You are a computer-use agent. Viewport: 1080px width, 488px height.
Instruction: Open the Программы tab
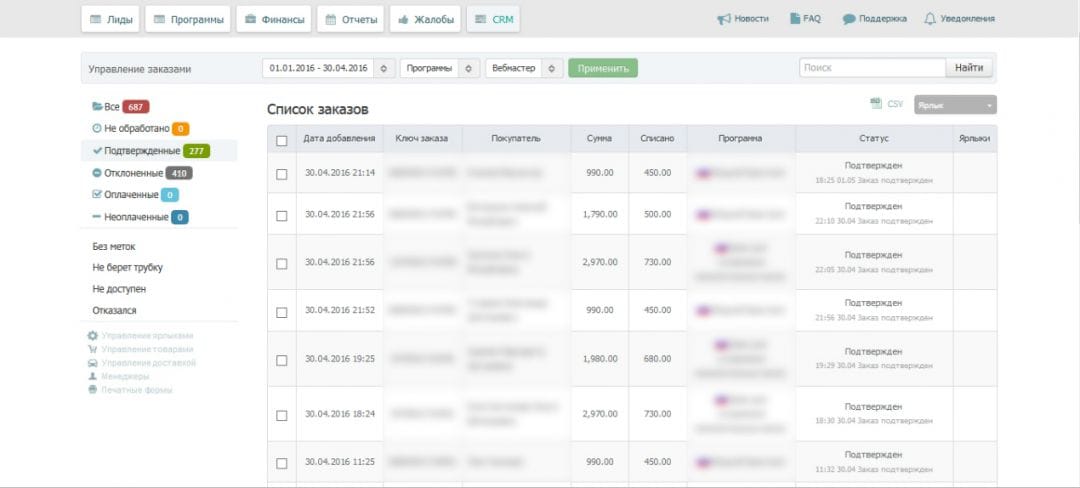188,19
